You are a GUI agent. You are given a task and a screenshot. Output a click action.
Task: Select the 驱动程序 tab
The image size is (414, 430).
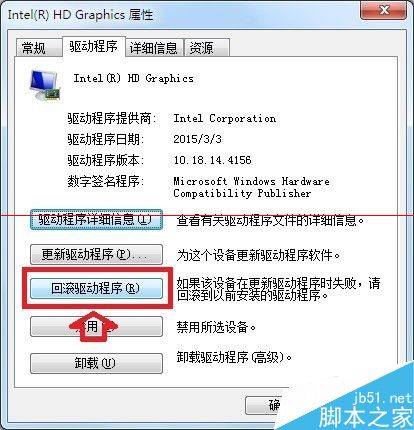click(94, 46)
